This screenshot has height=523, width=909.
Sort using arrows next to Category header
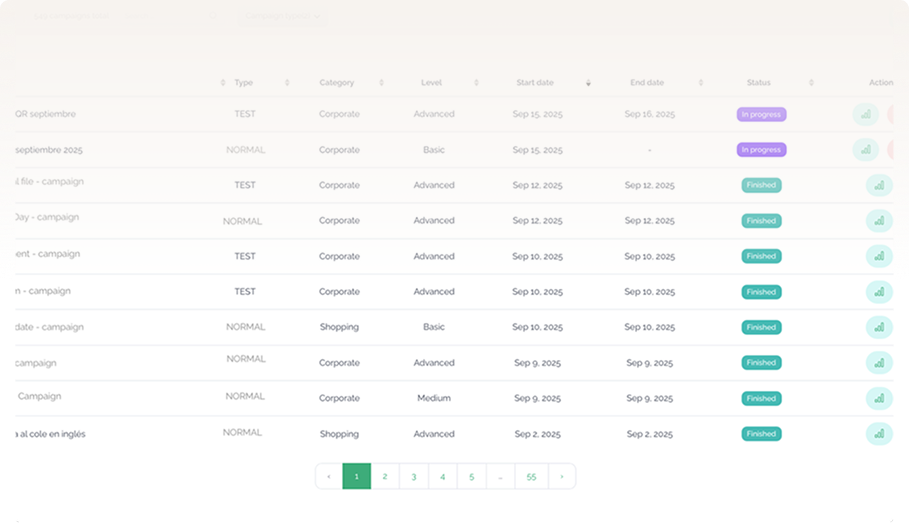(381, 83)
